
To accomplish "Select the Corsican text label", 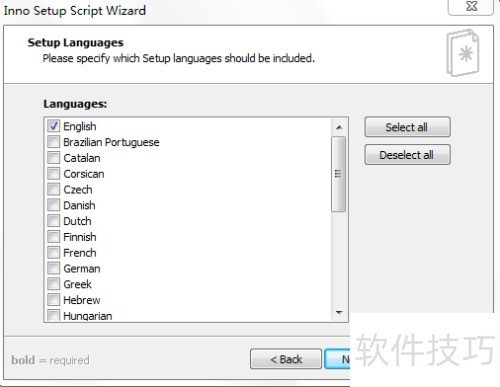I will tap(84, 174).
